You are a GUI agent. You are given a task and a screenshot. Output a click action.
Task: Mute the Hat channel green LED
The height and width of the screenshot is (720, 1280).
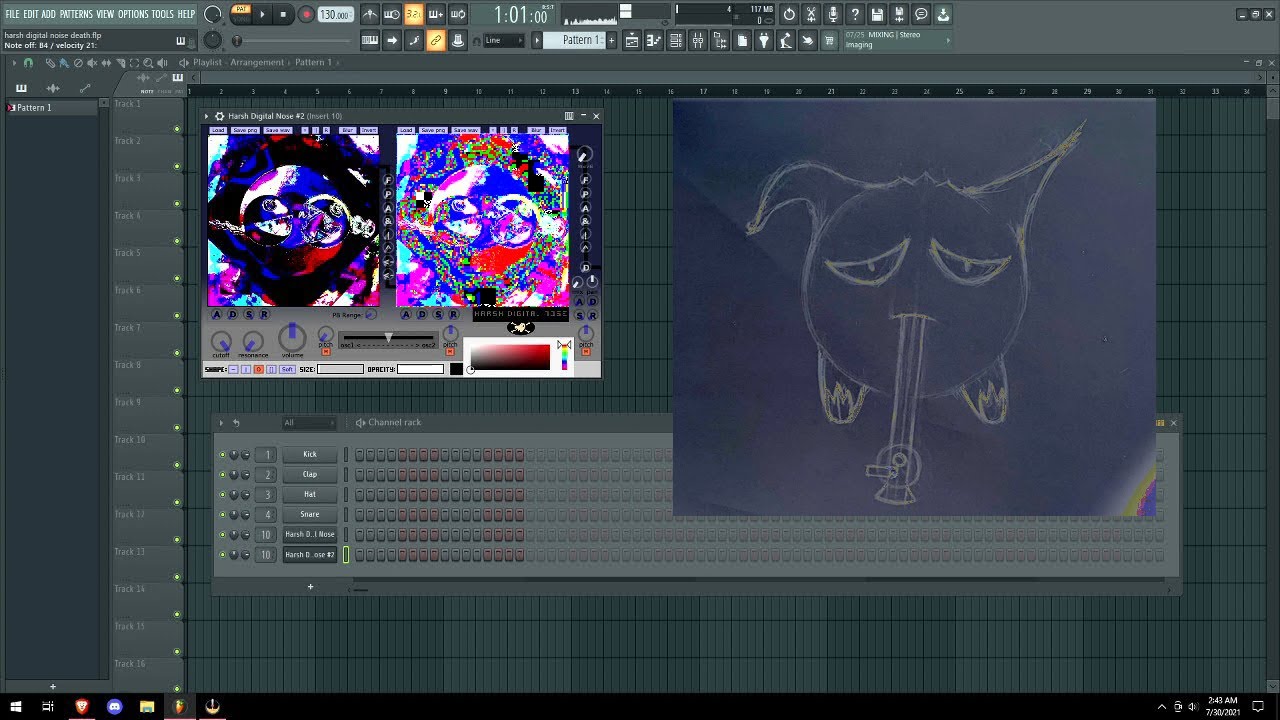(222, 494)
